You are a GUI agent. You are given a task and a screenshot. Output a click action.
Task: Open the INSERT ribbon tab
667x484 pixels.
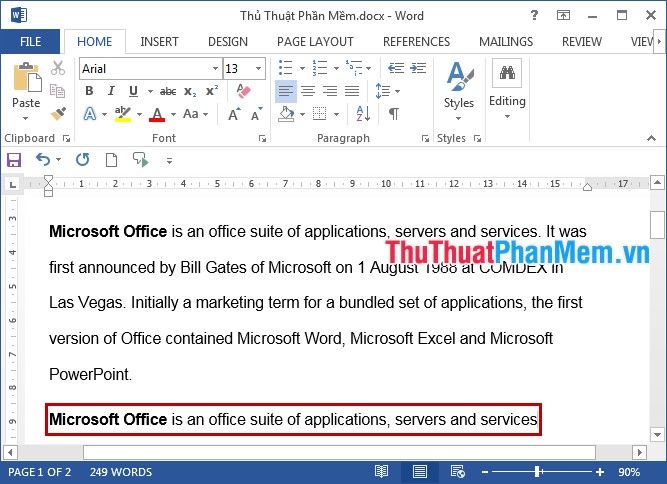160,42
